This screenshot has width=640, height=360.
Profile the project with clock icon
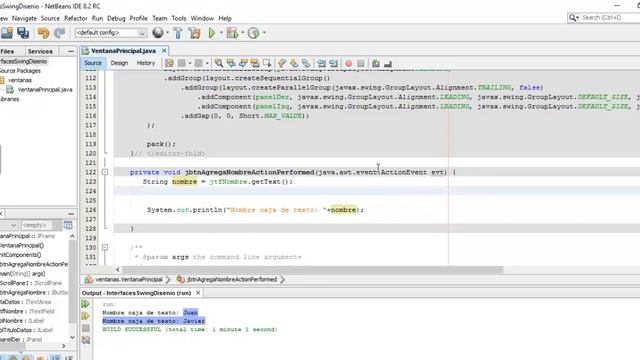[x=253, y=33]
